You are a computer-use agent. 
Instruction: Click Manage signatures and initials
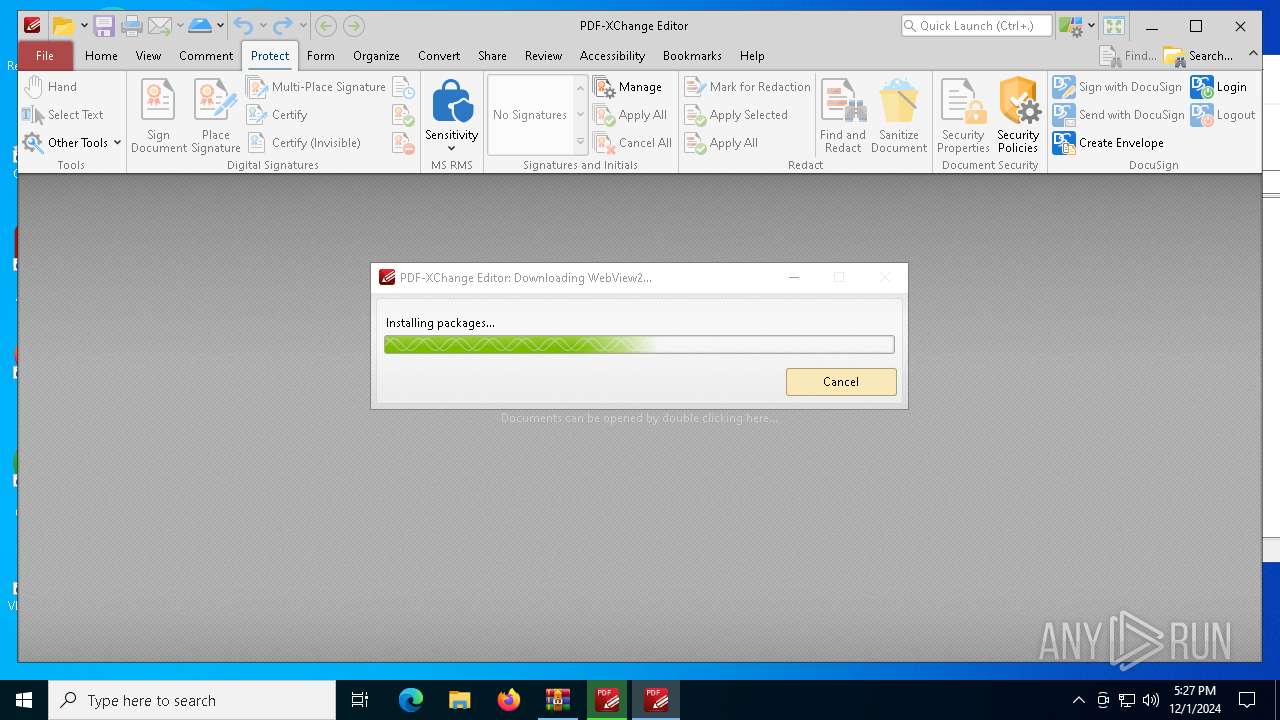[x=628, y=87]
